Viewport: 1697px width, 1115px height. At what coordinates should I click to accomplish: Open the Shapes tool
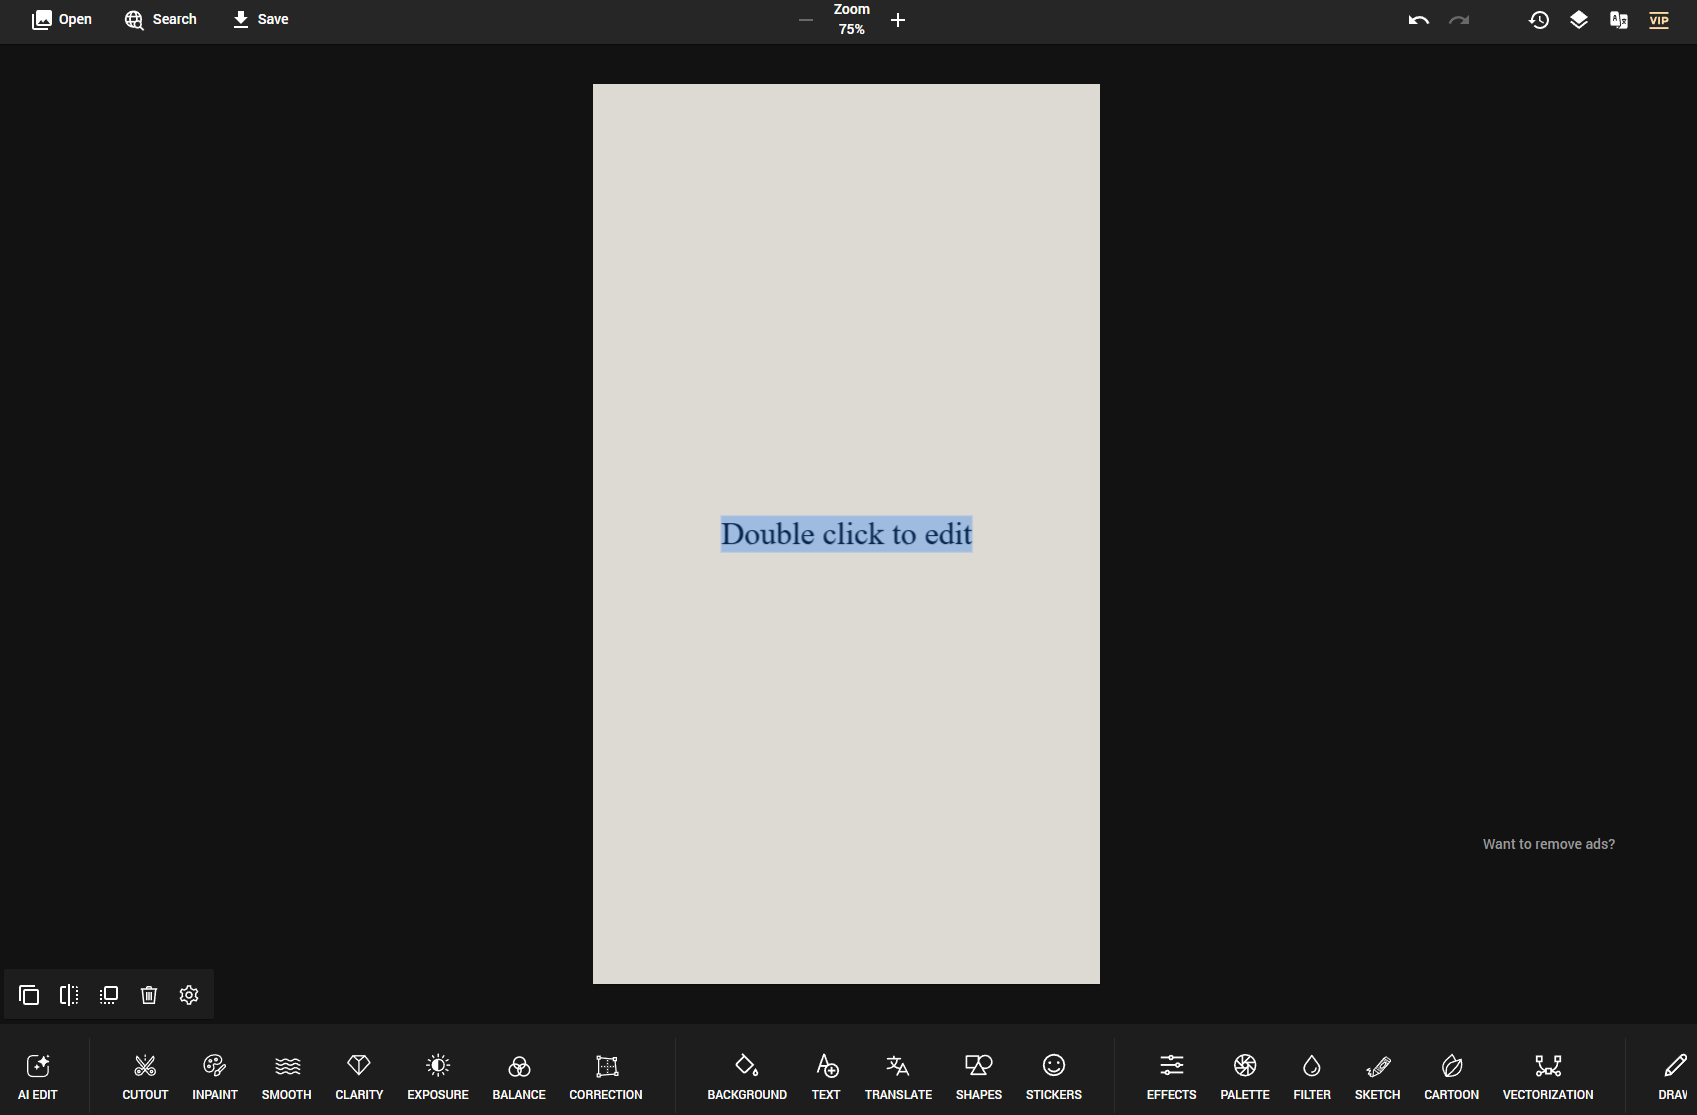pyautogui.click(x=979, y=1076)
